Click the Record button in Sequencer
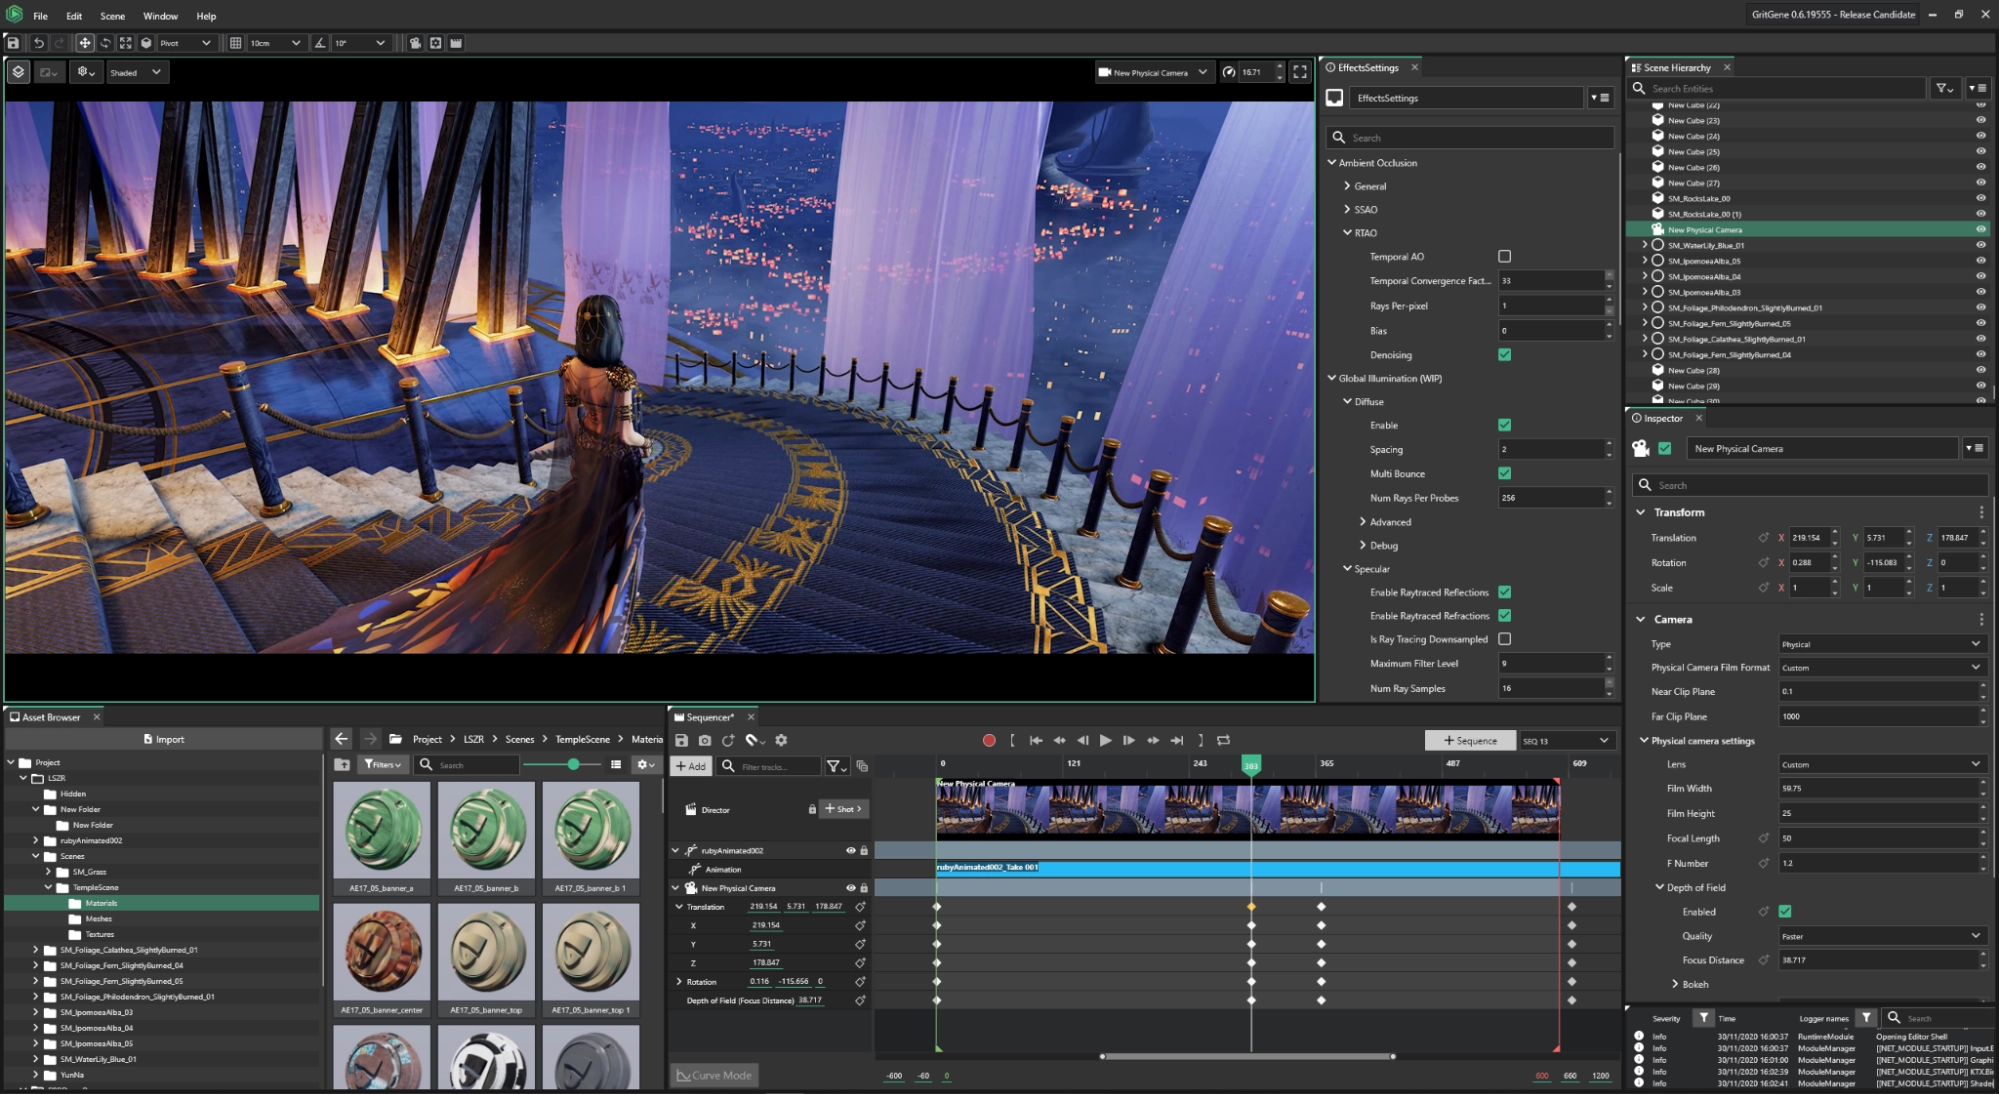Screen dimensions: 1999x1095 989,740
